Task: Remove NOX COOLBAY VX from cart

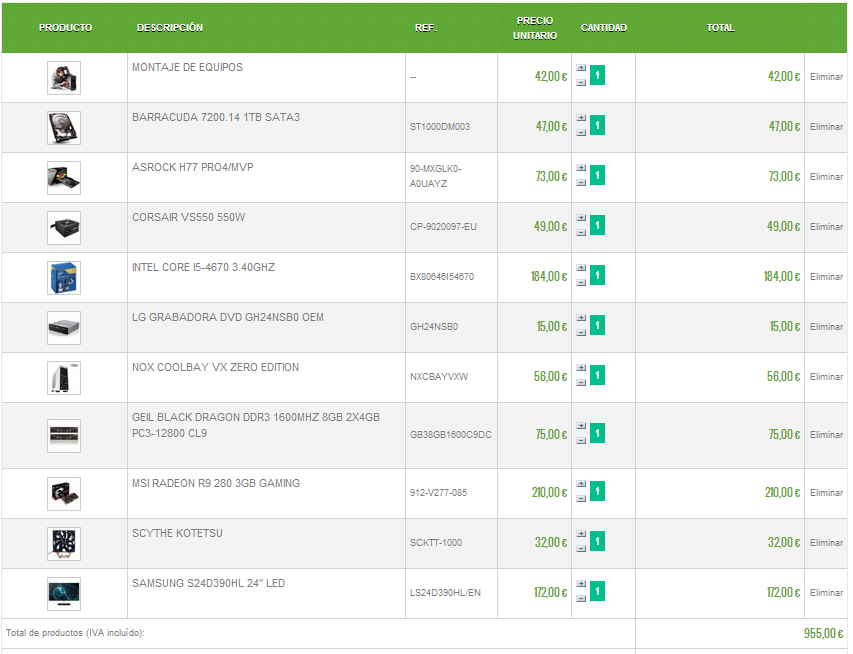Action: [x=826, y=377]
